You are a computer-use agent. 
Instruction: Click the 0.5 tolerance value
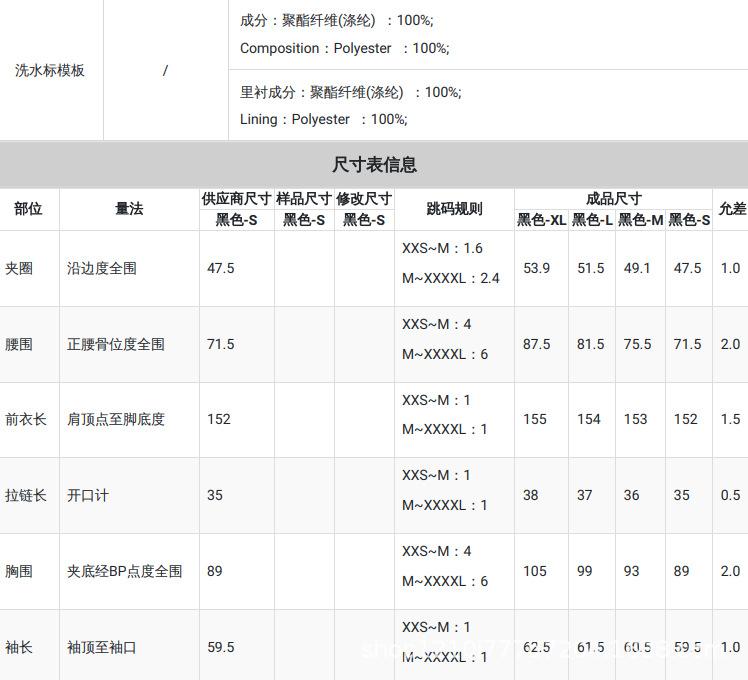730,495
